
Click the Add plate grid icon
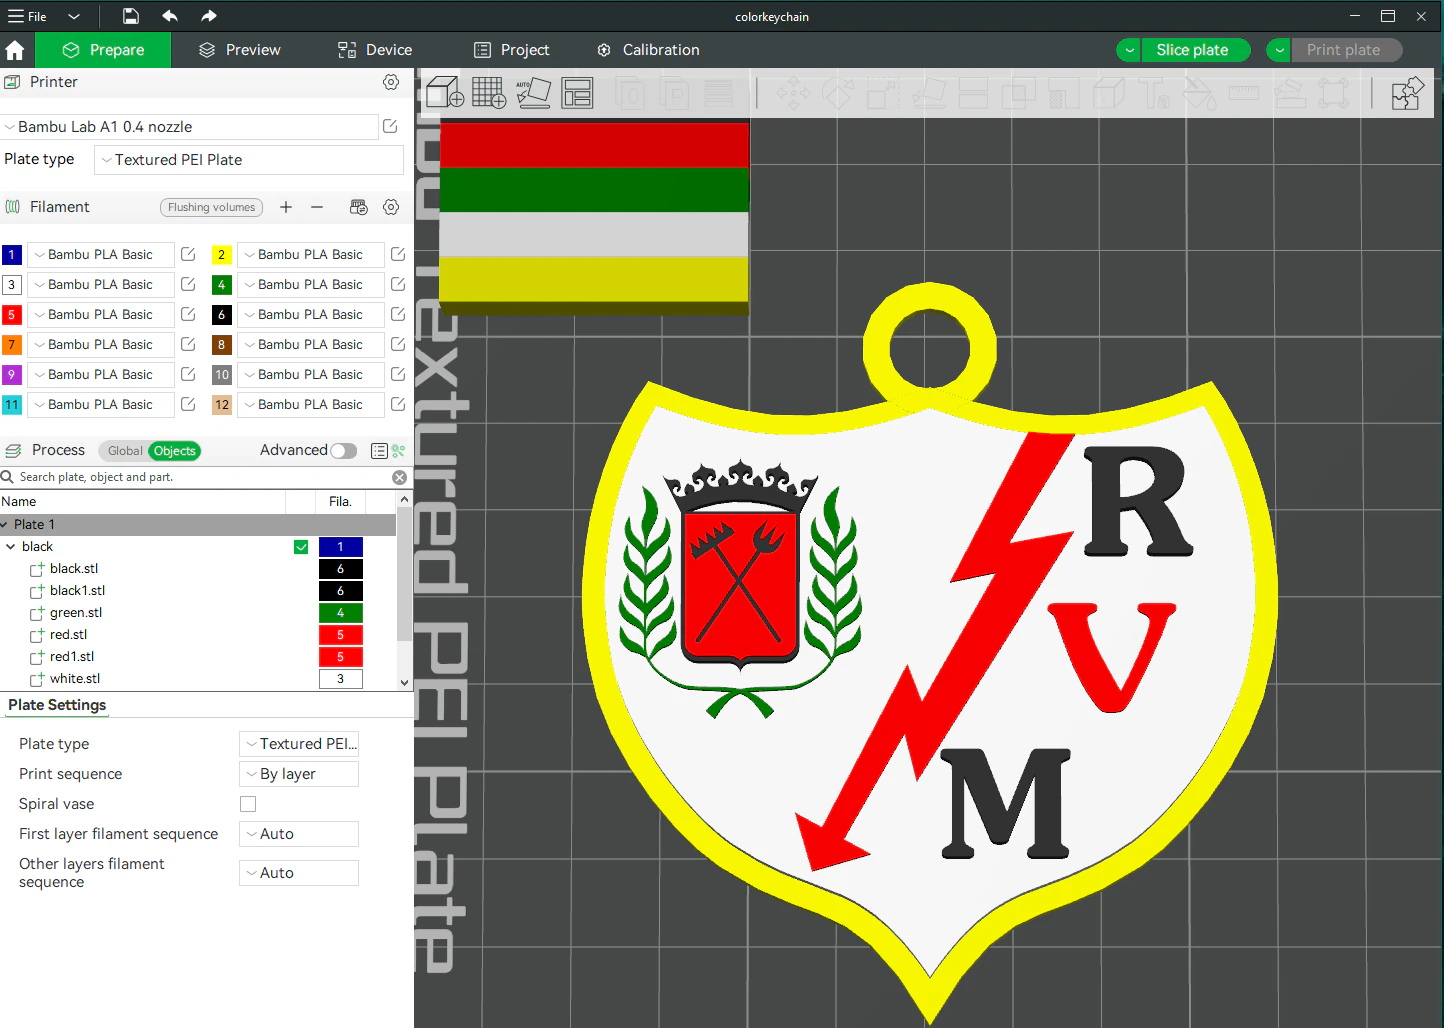[489, 93]
